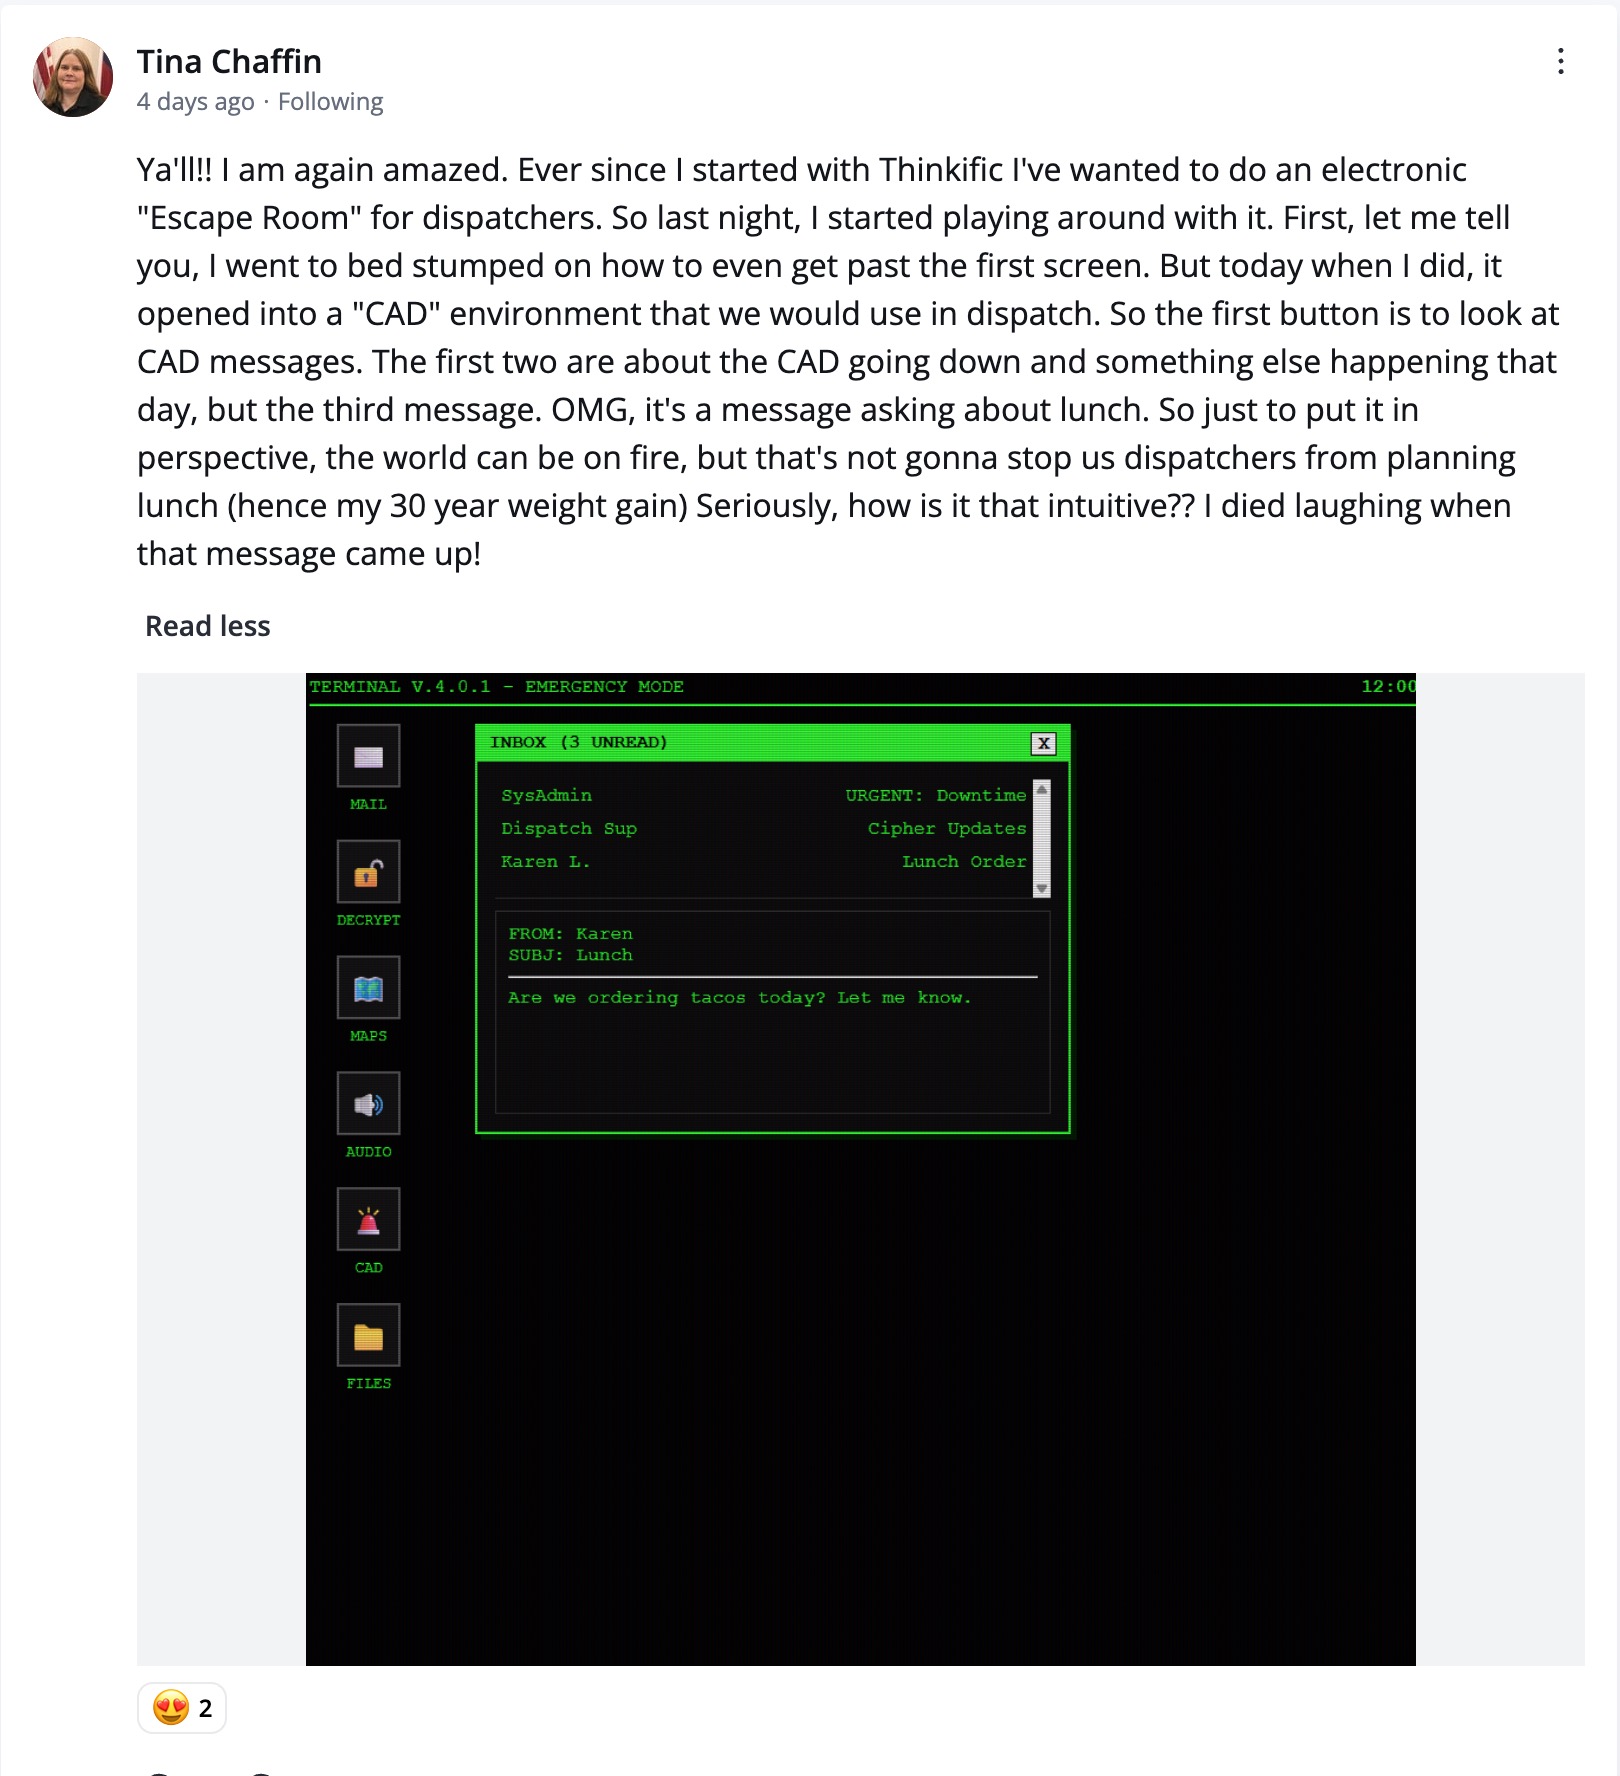This screenshot has width=1620, height=1776.
Task: Click the Following status label
Action: pos(330,101)
